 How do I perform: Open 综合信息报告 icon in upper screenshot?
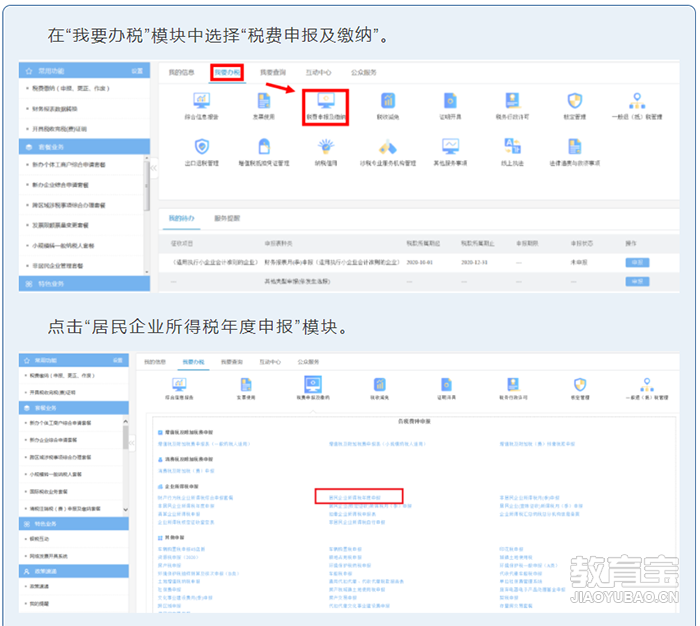[201, 100]
